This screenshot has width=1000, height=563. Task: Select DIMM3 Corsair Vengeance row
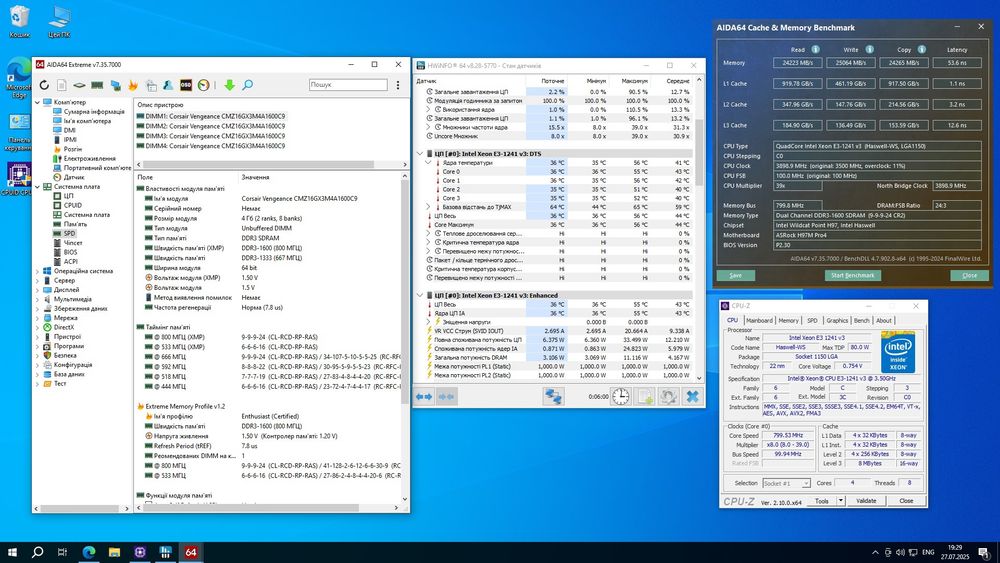211,136
